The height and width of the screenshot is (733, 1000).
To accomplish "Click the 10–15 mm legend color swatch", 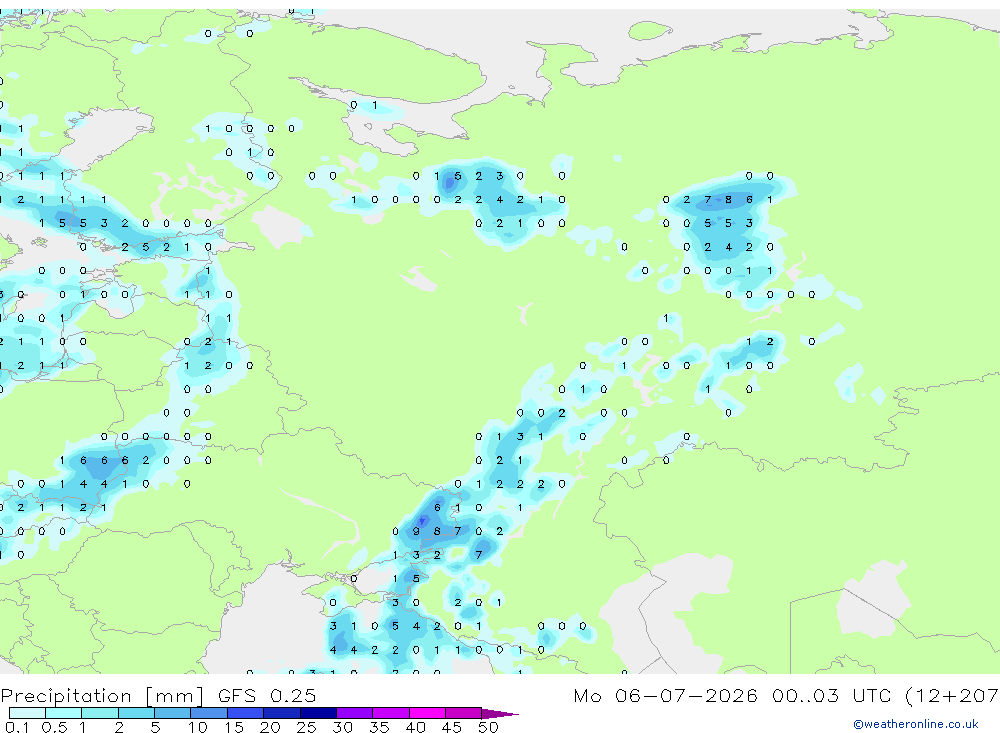I will (x=209, y=713).
